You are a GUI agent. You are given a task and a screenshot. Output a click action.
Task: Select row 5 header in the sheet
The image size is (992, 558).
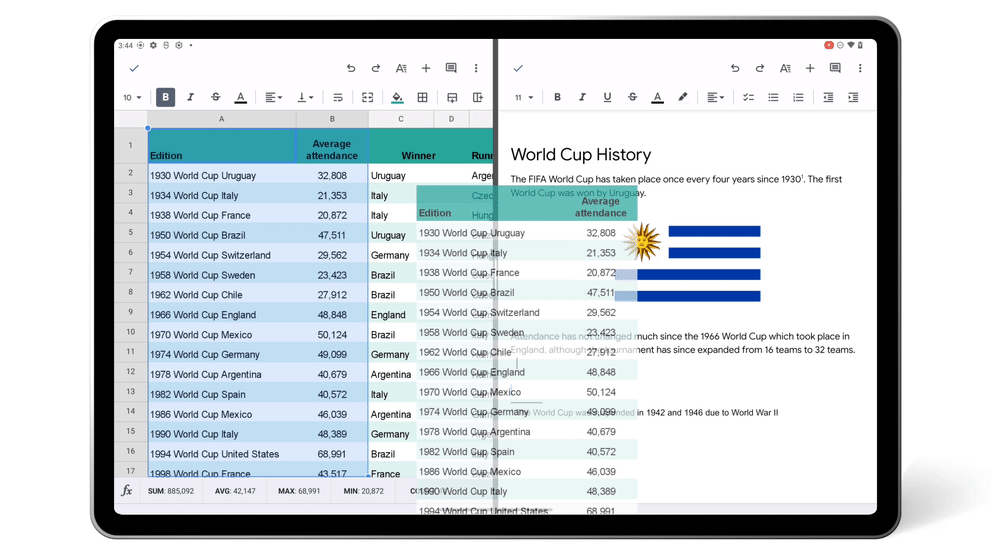[x=131, y=233]
